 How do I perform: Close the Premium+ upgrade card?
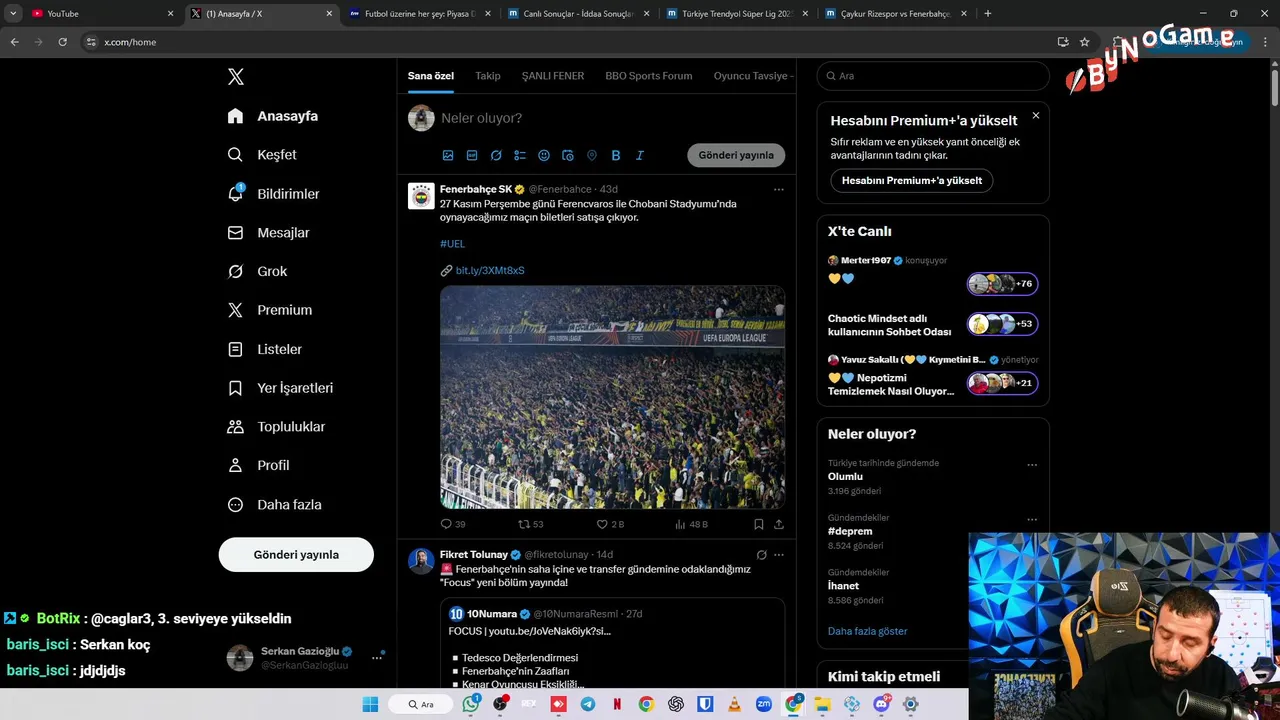pyautogui.click(x=1036, y=116)
